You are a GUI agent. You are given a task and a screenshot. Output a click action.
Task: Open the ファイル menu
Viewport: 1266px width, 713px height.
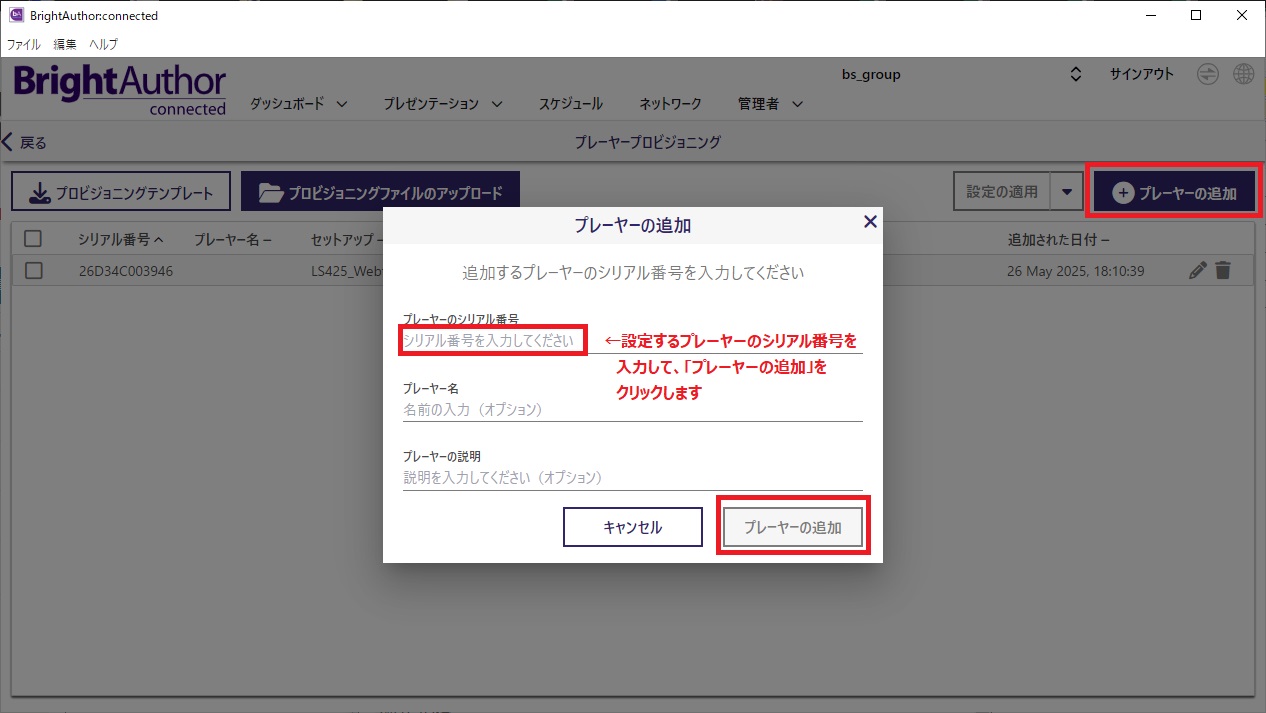pos(24,44)
